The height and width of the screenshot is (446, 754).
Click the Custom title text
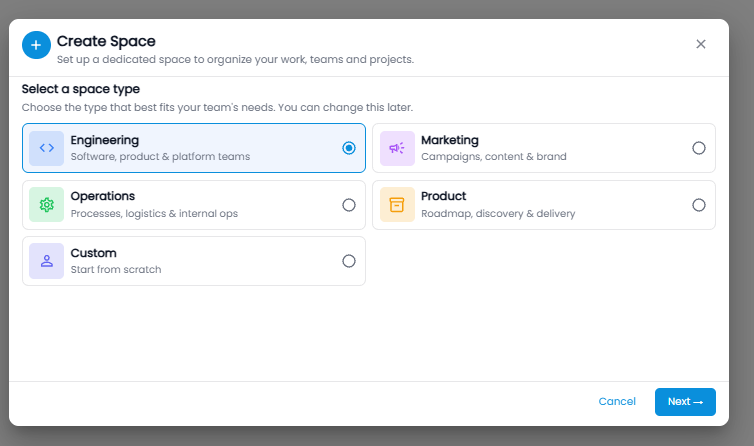click(x=94, y=253)
